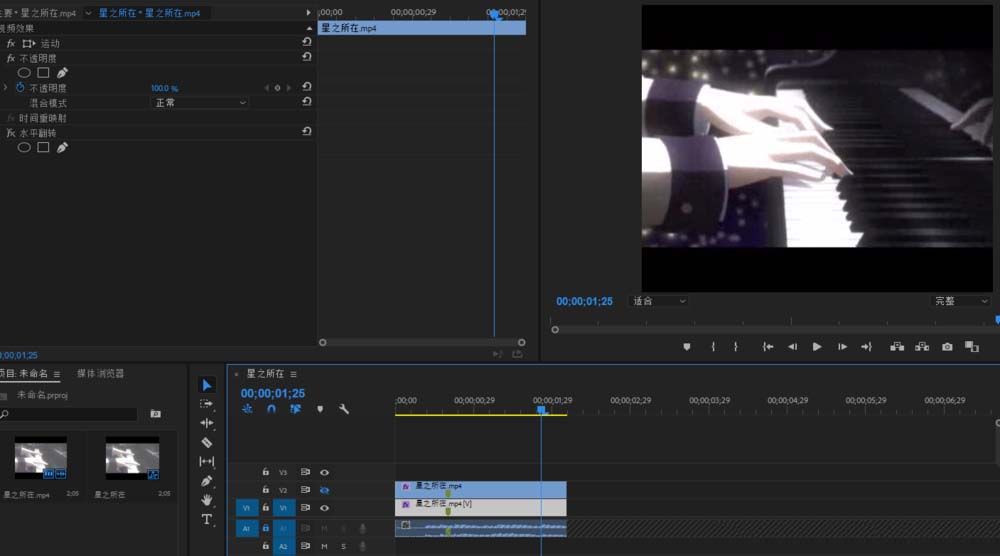The image size is (1000, 556).
Task: Draw free bezier mask under 不透明度
Action: (62, 73)
